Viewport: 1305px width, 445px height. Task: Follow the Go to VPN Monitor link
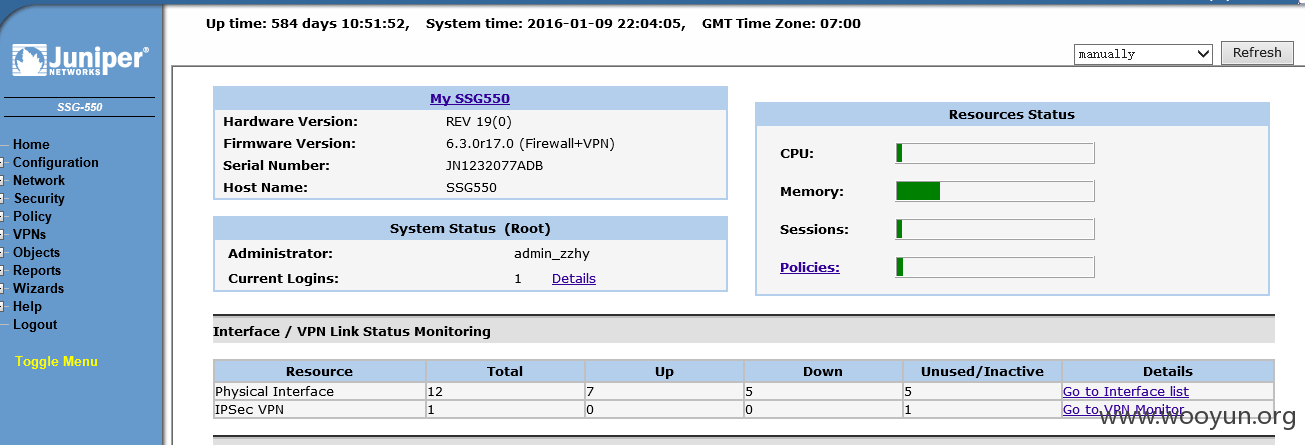(x=1123, y=409)
